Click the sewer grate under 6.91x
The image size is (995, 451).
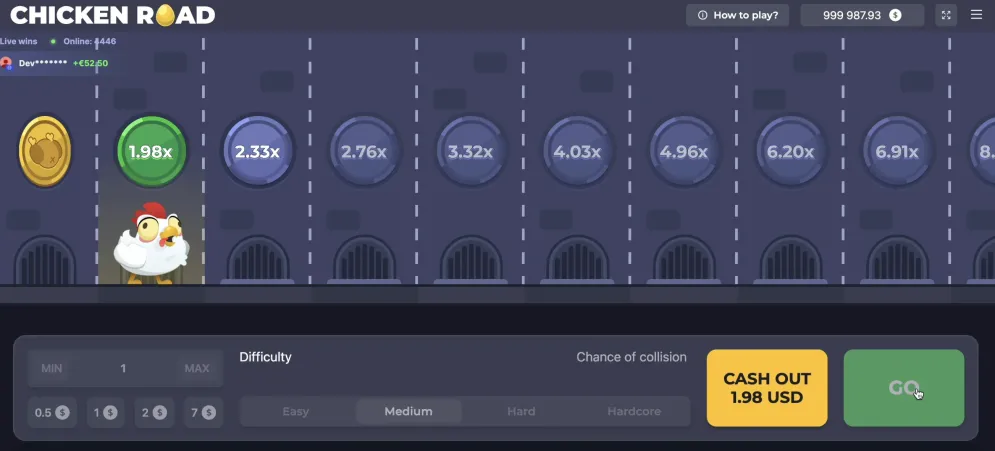(x=897, y=259)
